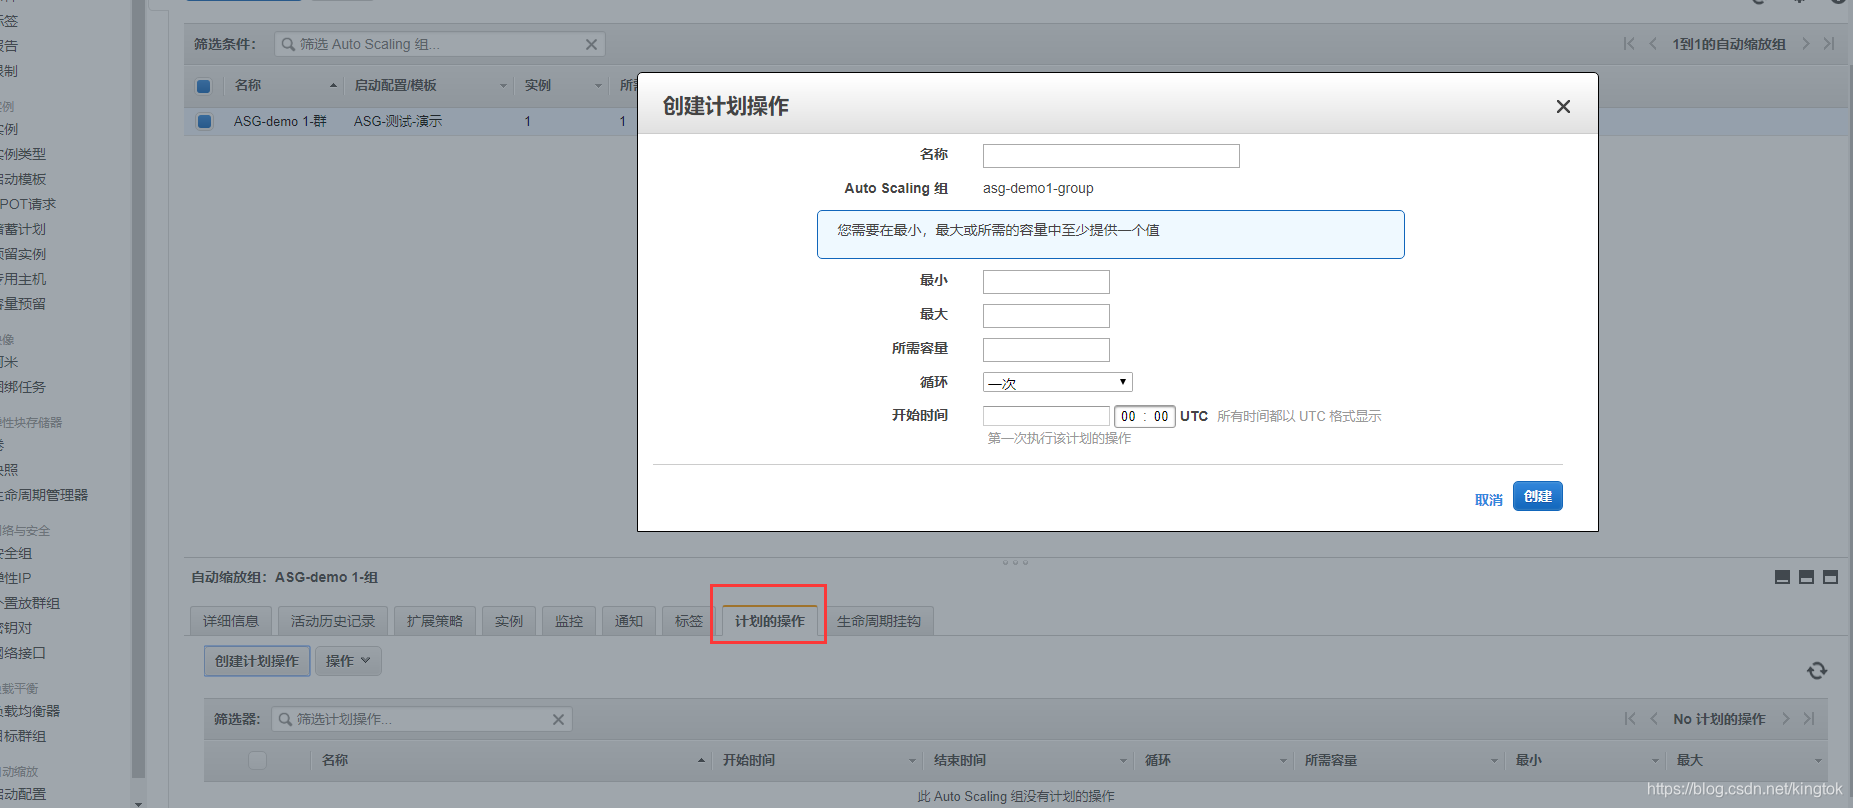1853x808 pixels.
Task: Maximize details pane with third layout icon
Action: click(1830, 577)
